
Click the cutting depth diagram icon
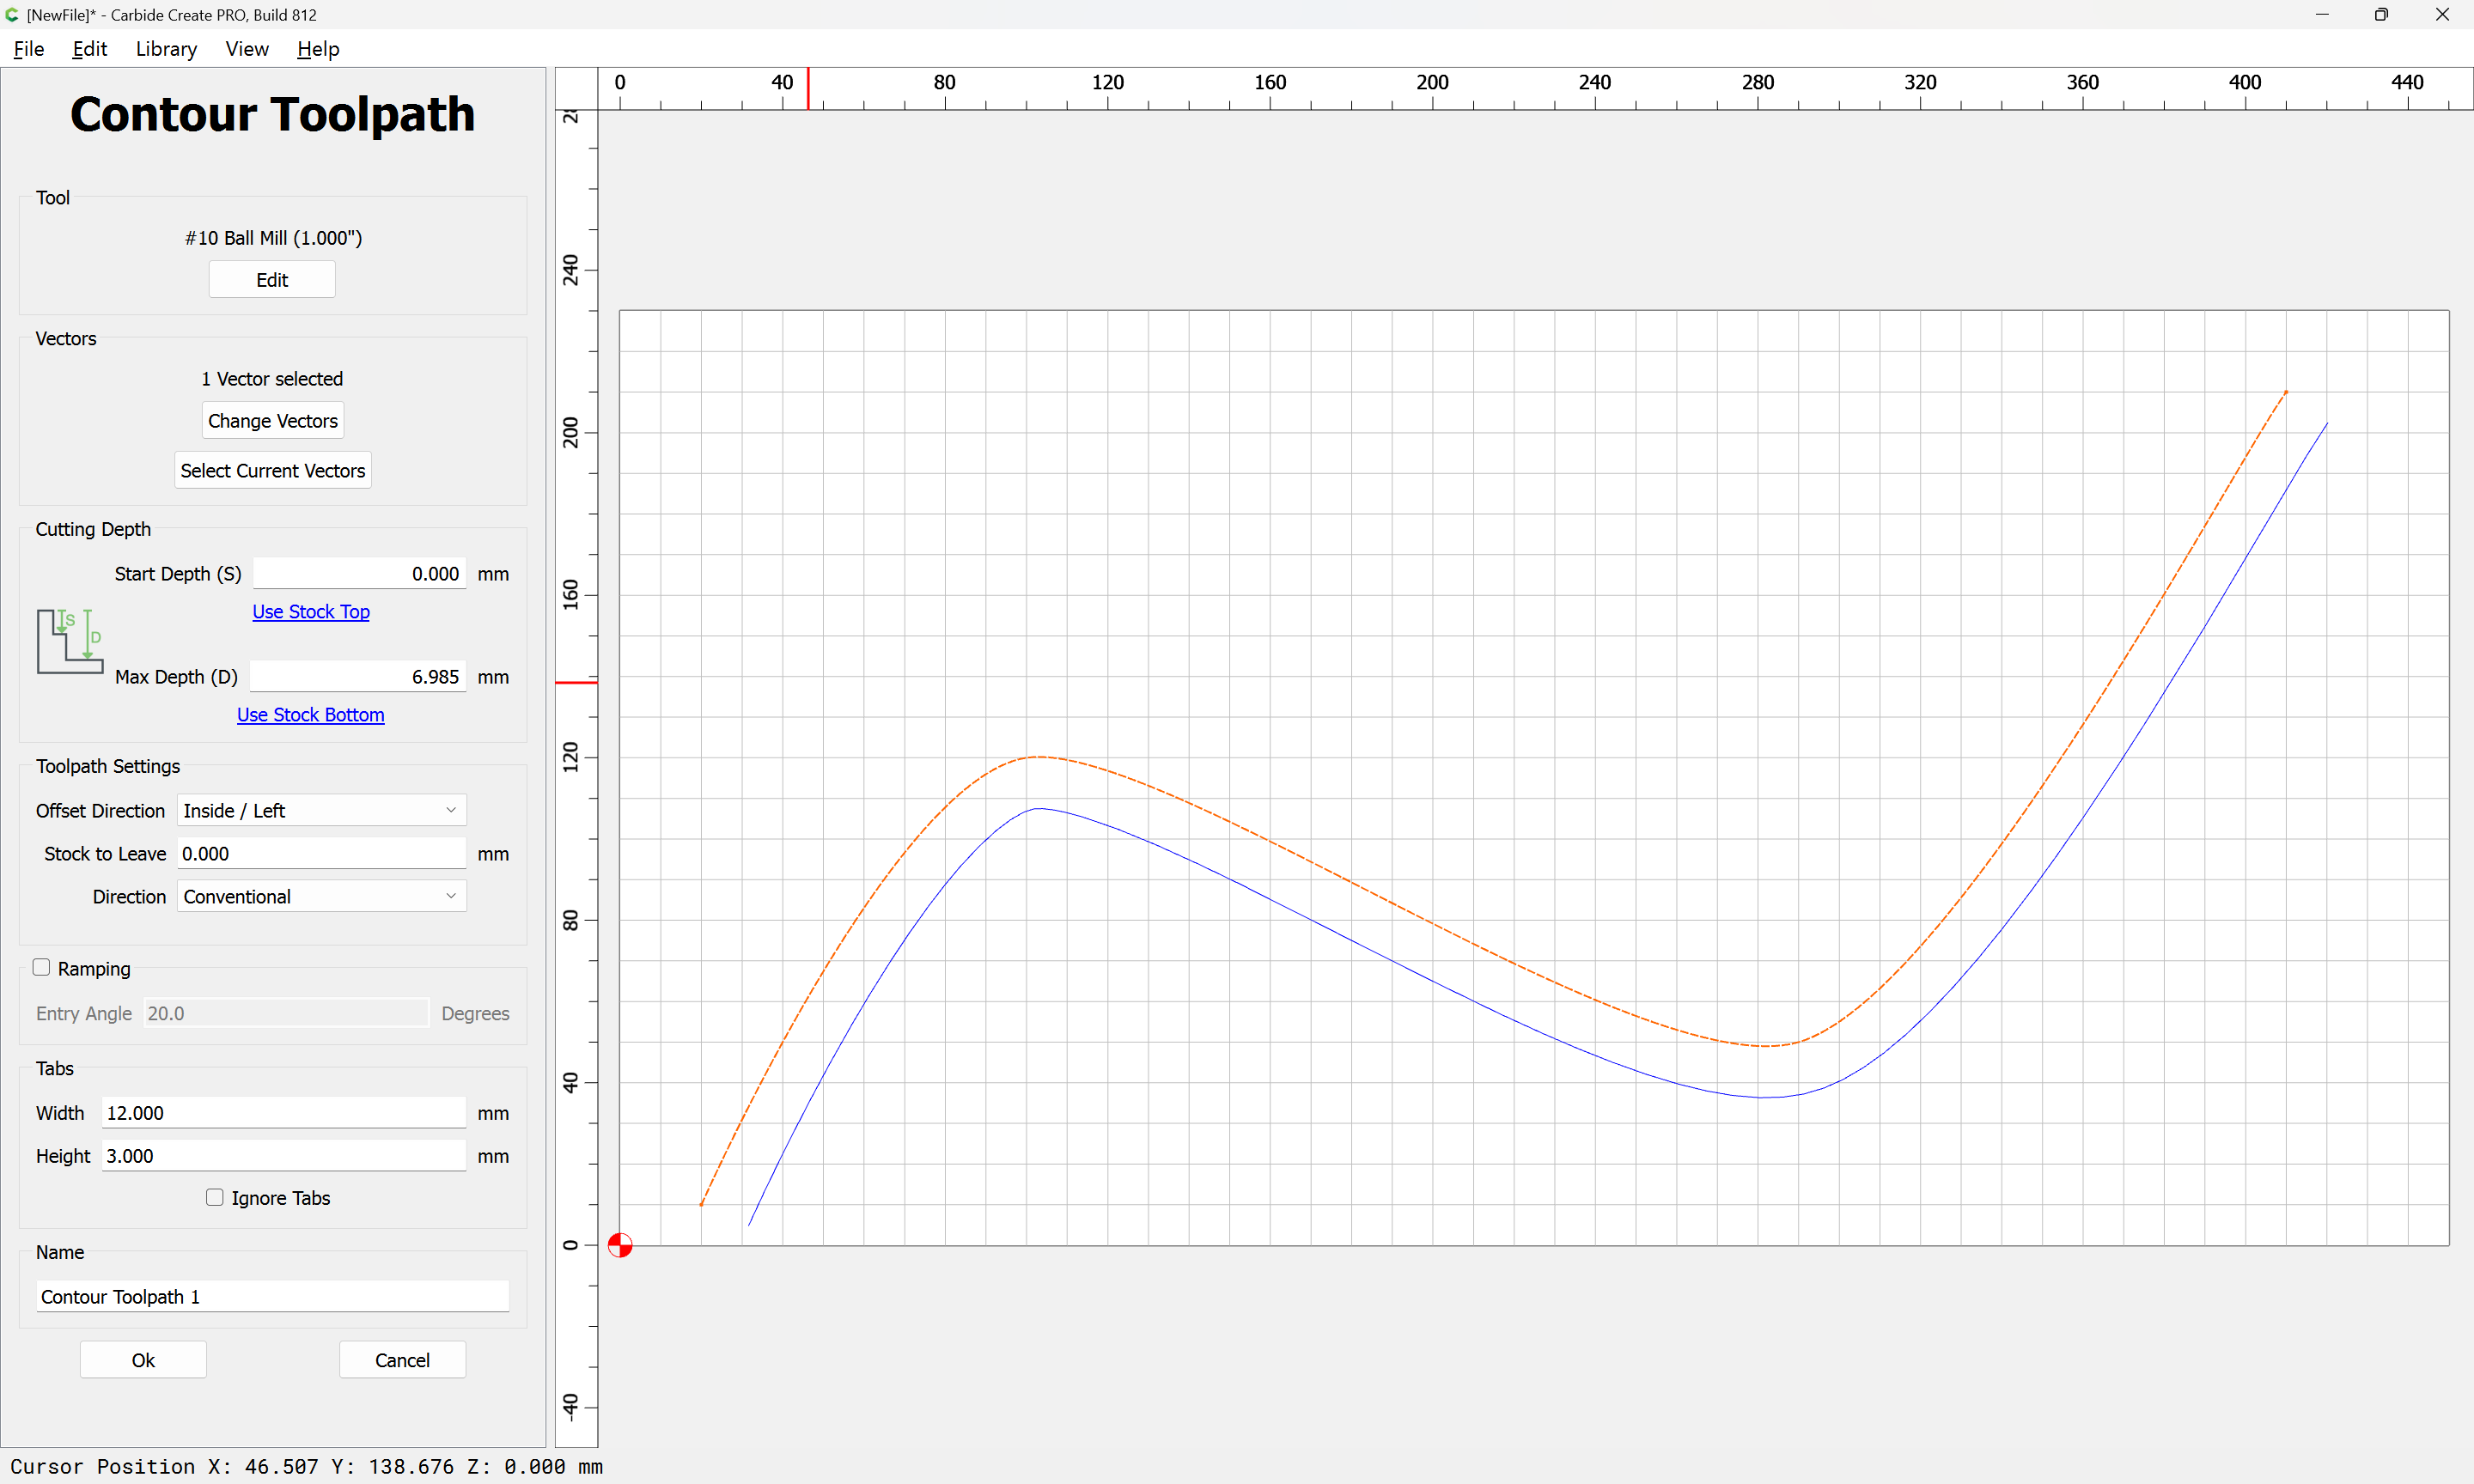click(70, 641)
